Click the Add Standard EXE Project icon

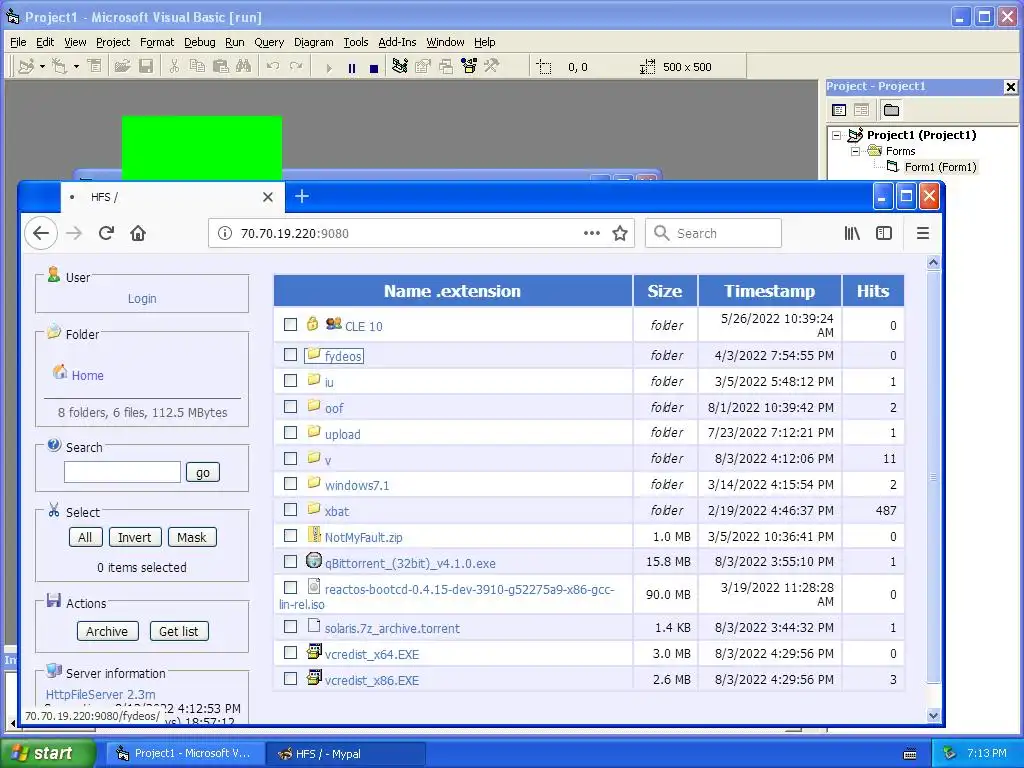26,67
